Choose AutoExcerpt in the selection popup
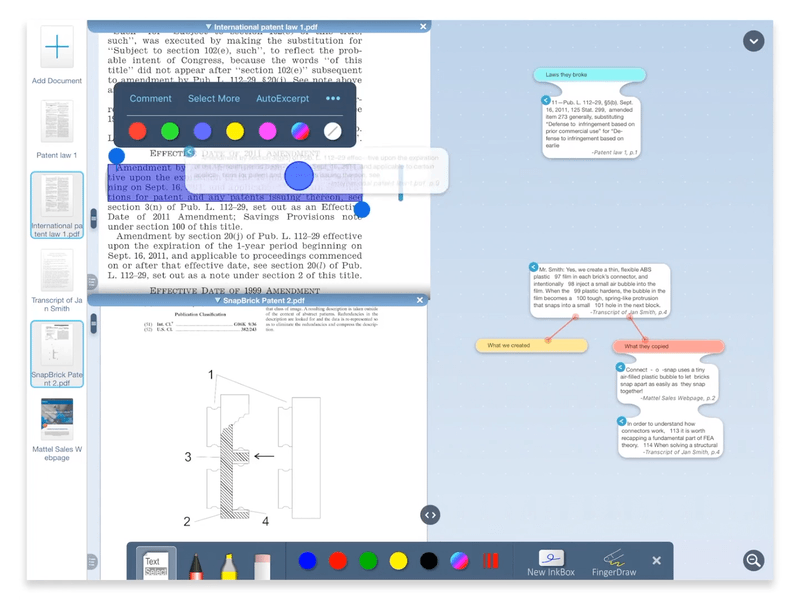 coord(282,98)
